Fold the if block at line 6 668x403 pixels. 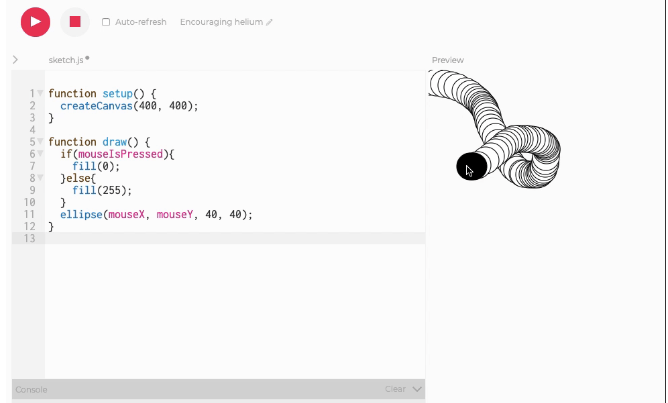(x=40, y=154)
